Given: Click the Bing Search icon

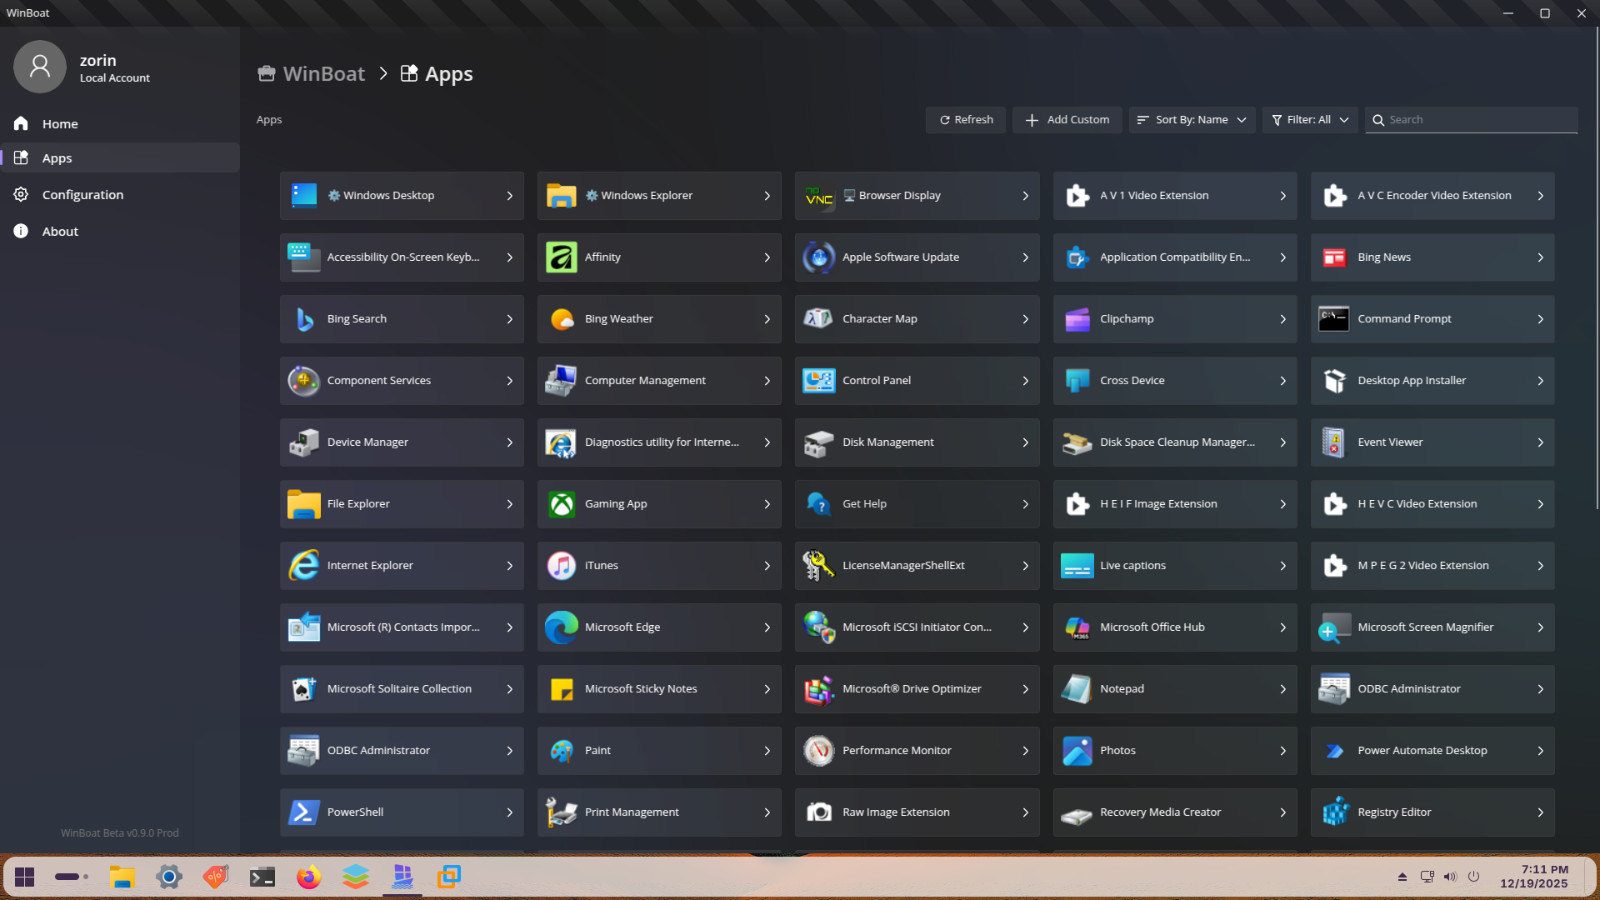Looking at the screenshot, I should (x=303, y=319).
